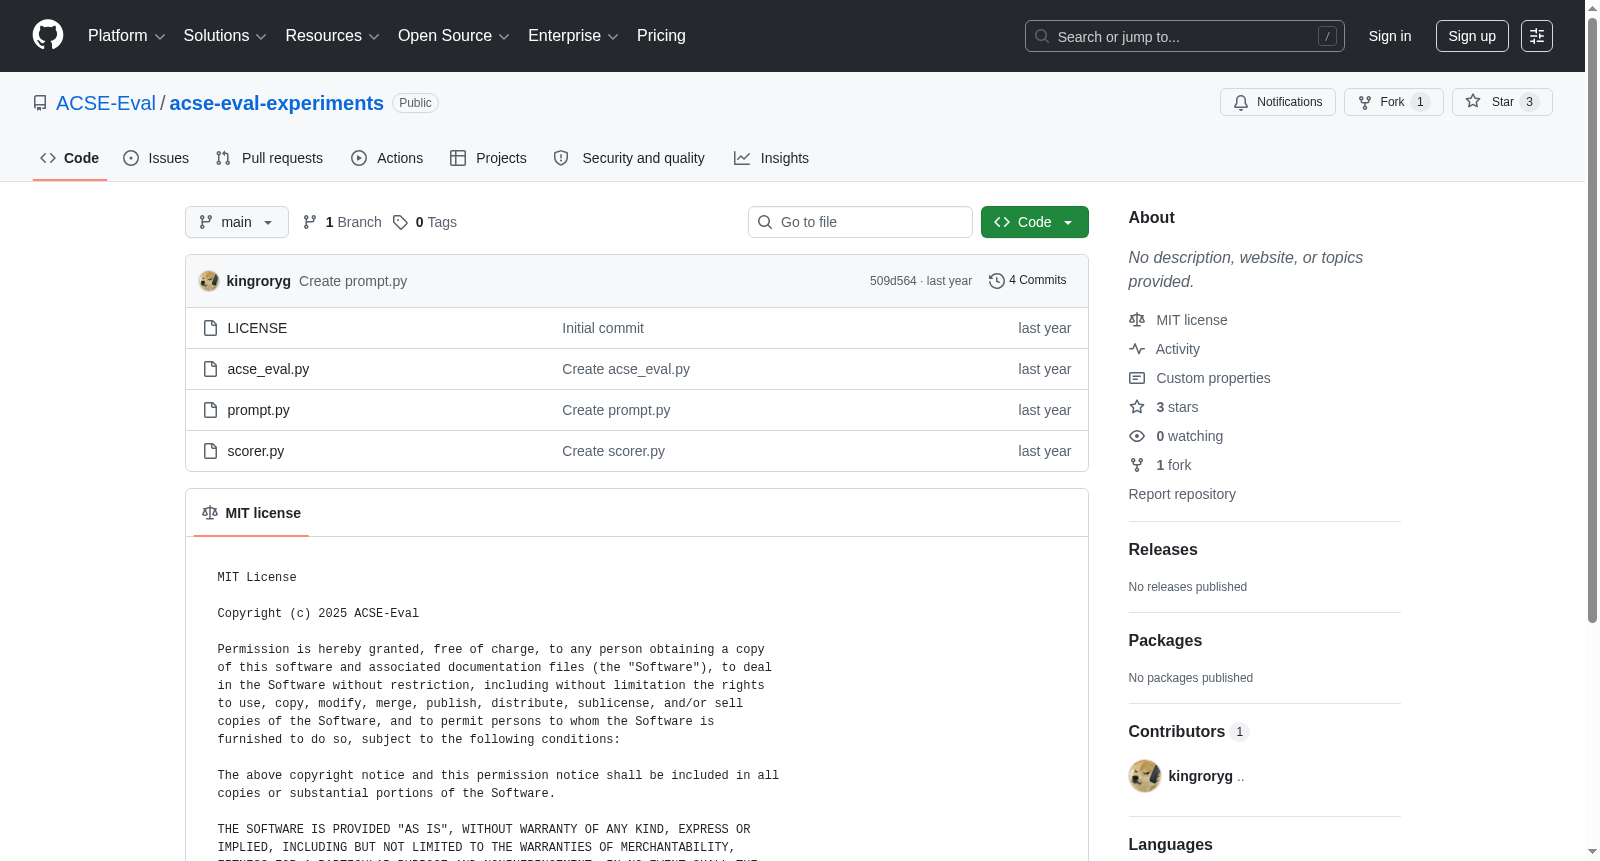Screen dimensions: 1600x861
Task: Open the prompt.py file
Action: (258, 410)
